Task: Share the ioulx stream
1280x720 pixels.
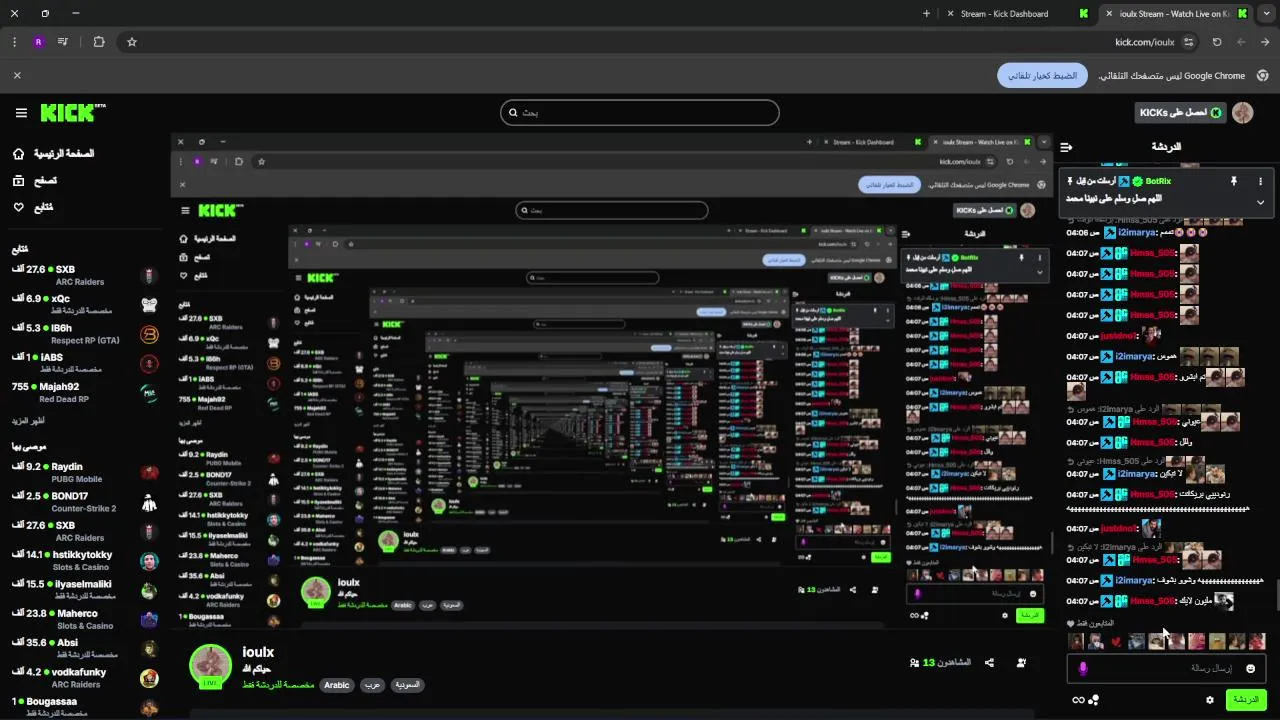Action: point(989,663)
